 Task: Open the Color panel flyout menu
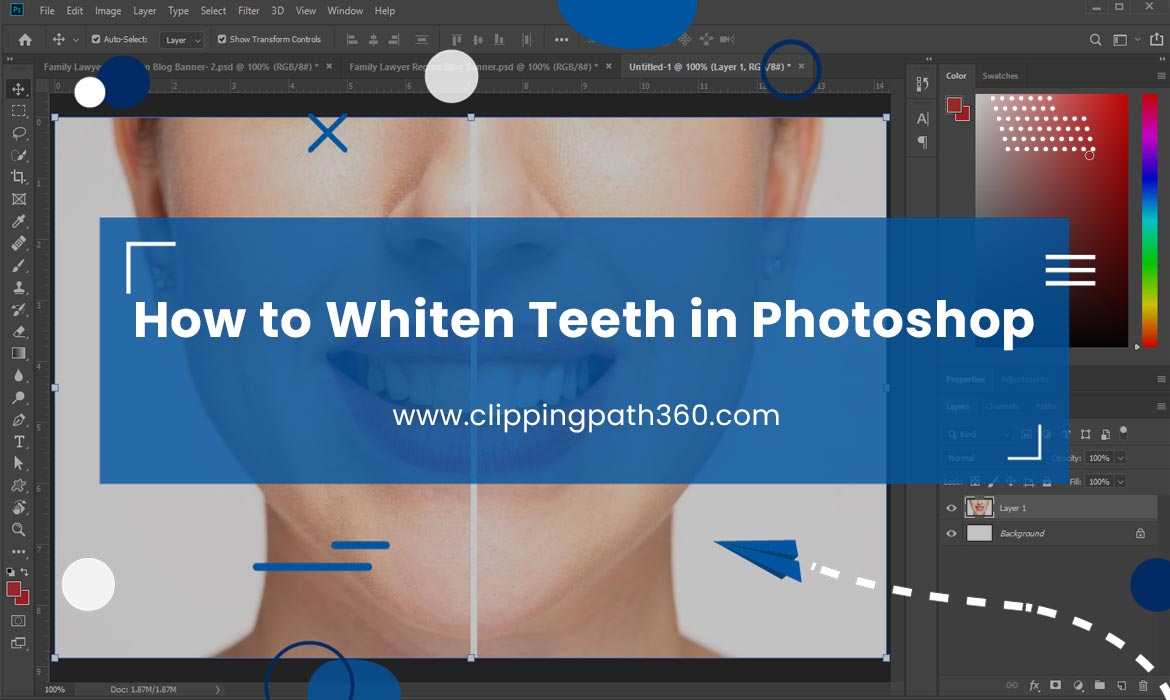click(1161, 76)
